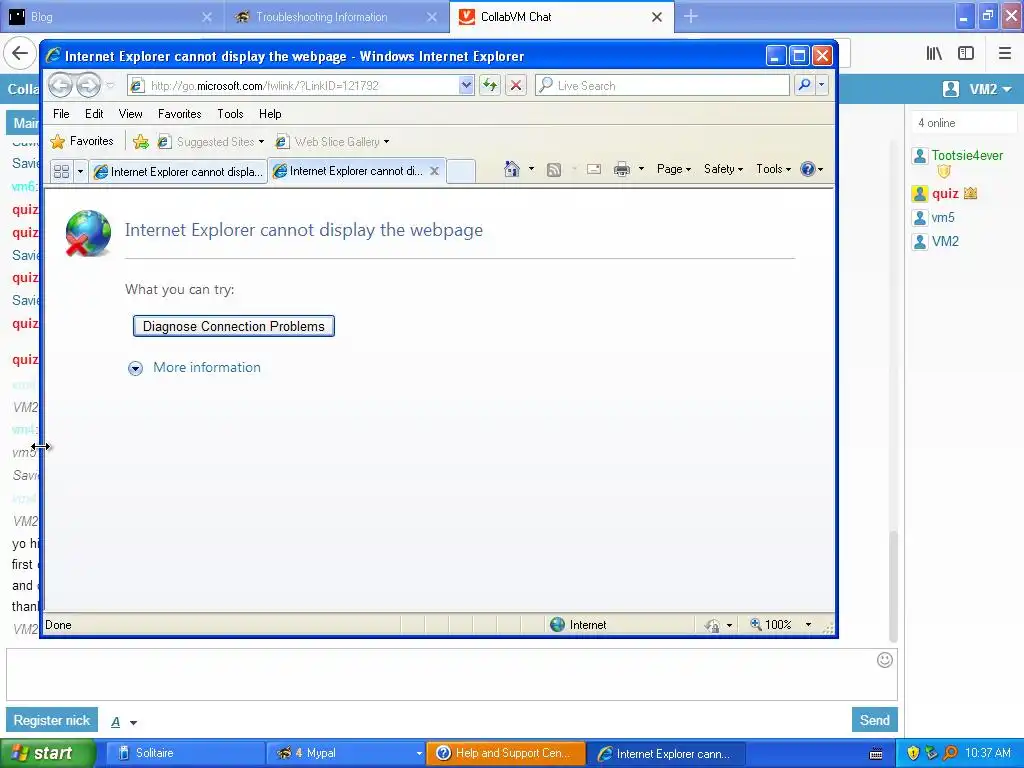Close the second Internet Explorer tab

(x=434, y=171)
